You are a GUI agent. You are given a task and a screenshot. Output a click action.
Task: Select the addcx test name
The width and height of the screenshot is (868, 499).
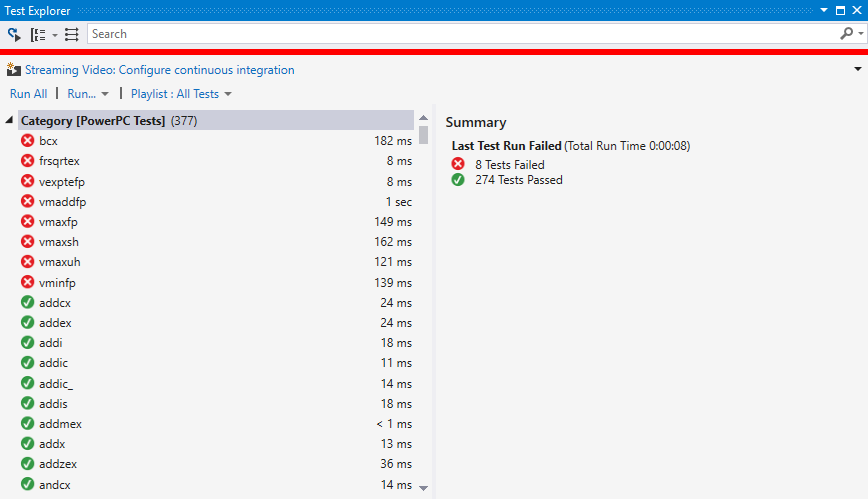[x=55, y=303]
